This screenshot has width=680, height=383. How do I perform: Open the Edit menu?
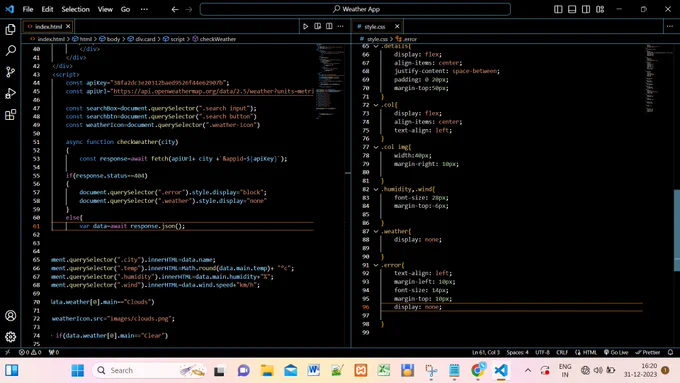pos(47,9)
